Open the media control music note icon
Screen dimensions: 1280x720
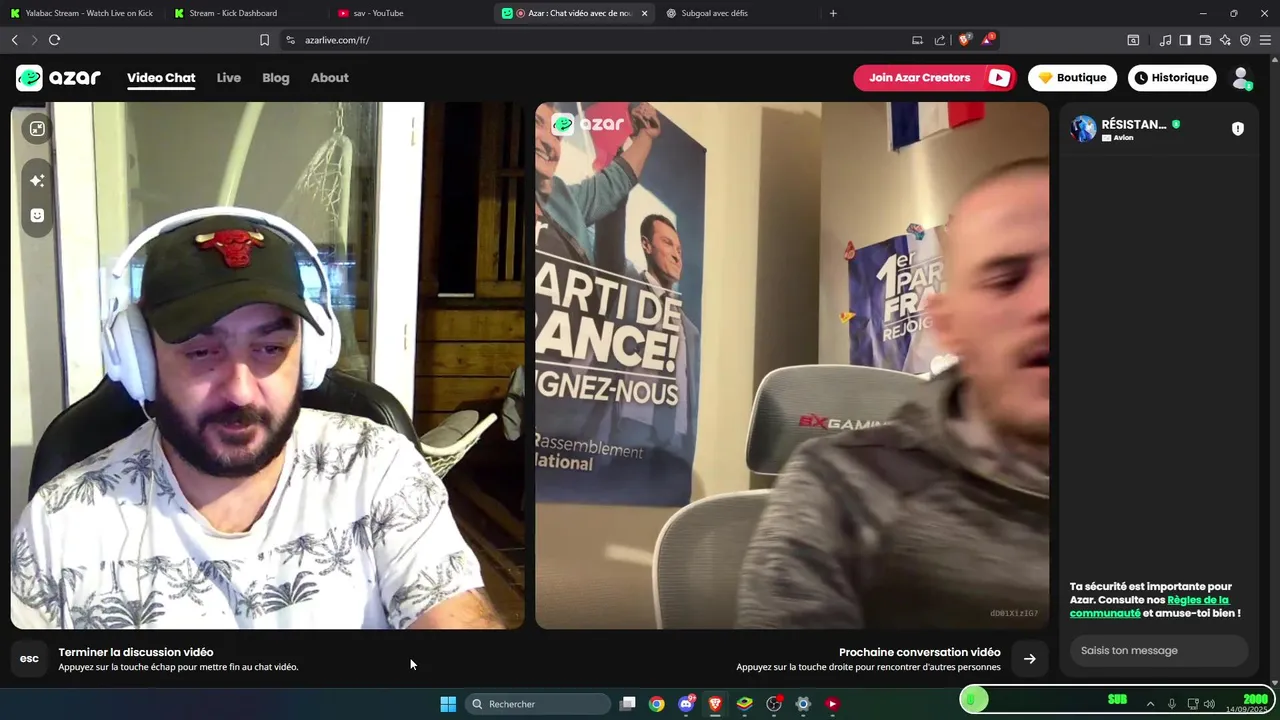click(1165, 40)
